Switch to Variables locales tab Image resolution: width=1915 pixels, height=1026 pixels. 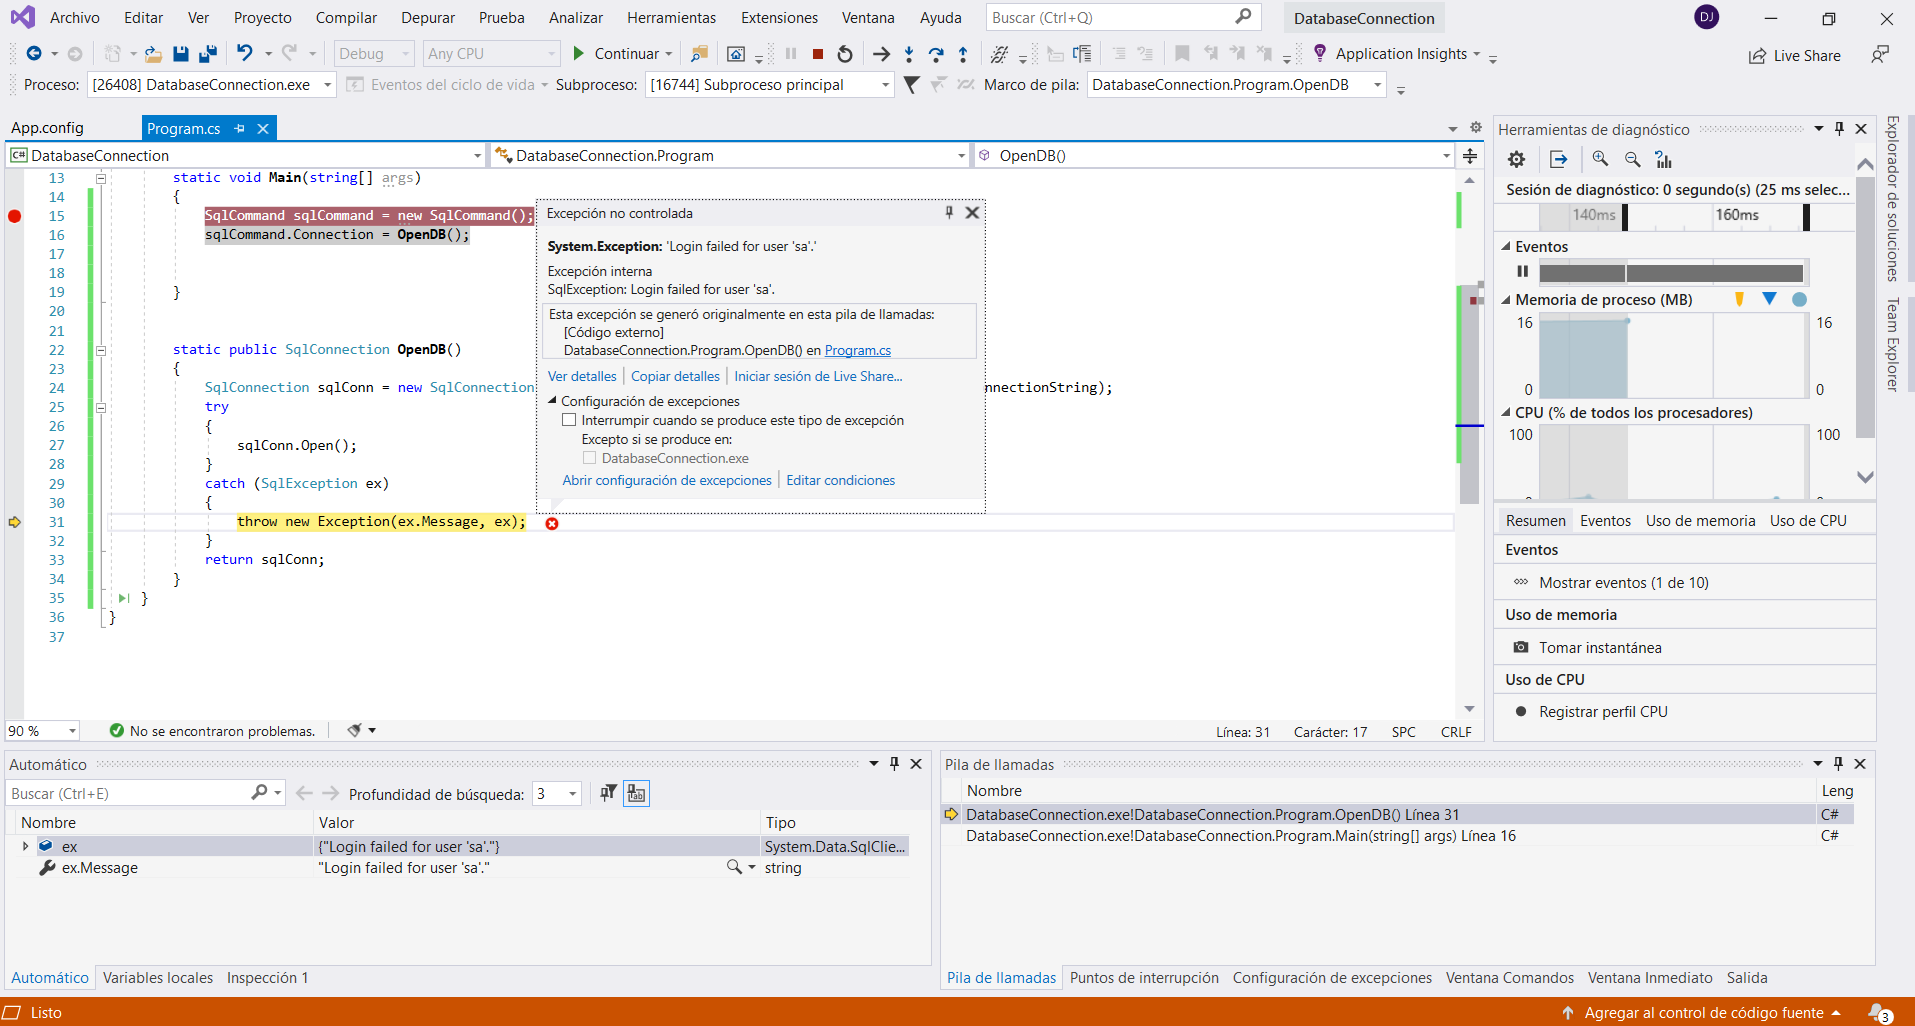[x=158, y=977]
